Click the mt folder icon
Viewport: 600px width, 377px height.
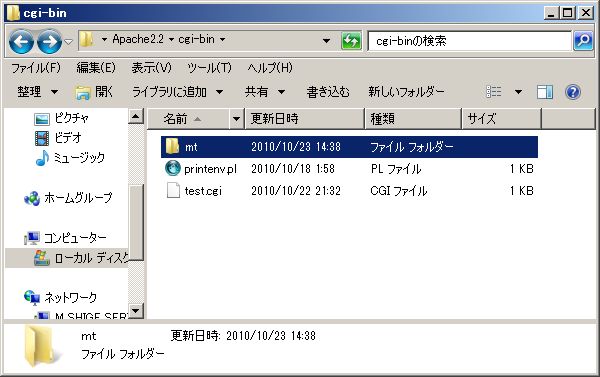pos(173,146)
